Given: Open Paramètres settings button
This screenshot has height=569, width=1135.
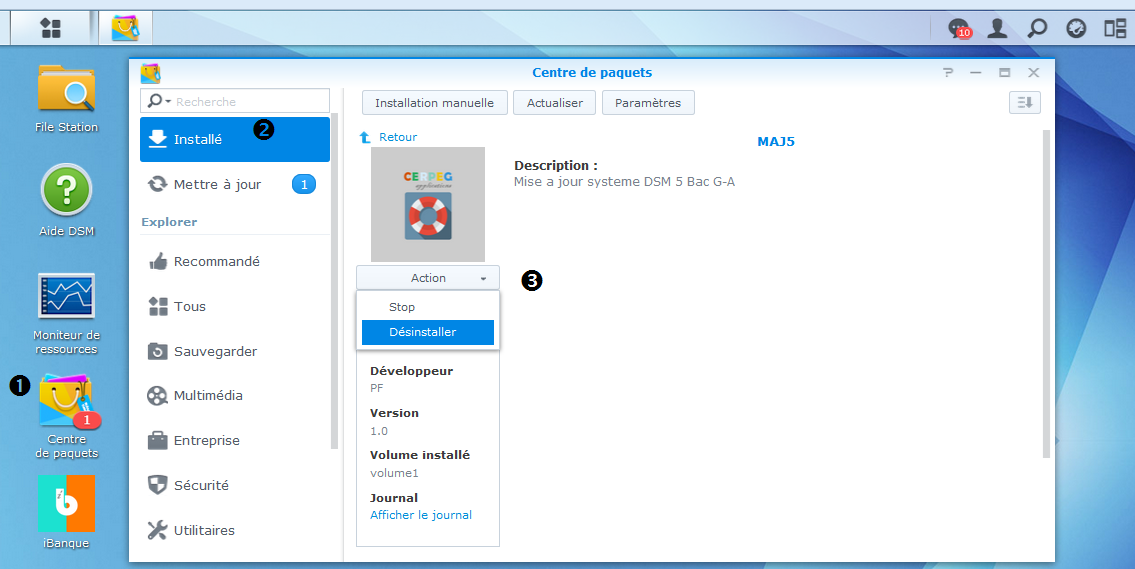Looking at the screenshot, I should point(648,103).
